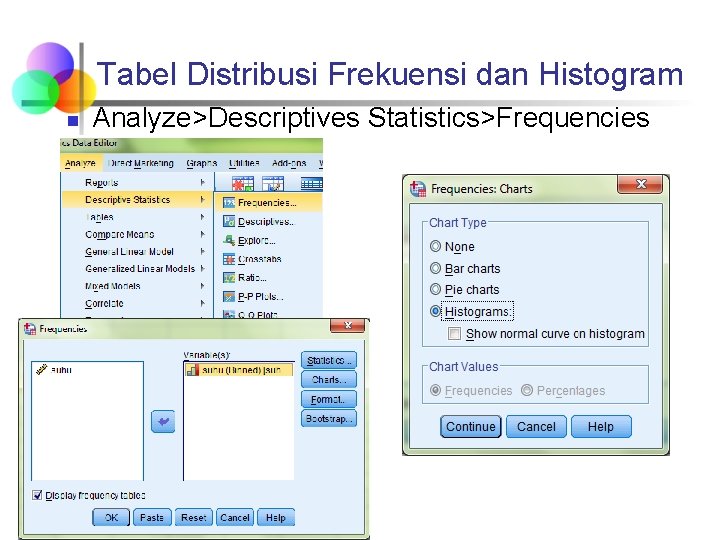Select the Histograms option

435,311
